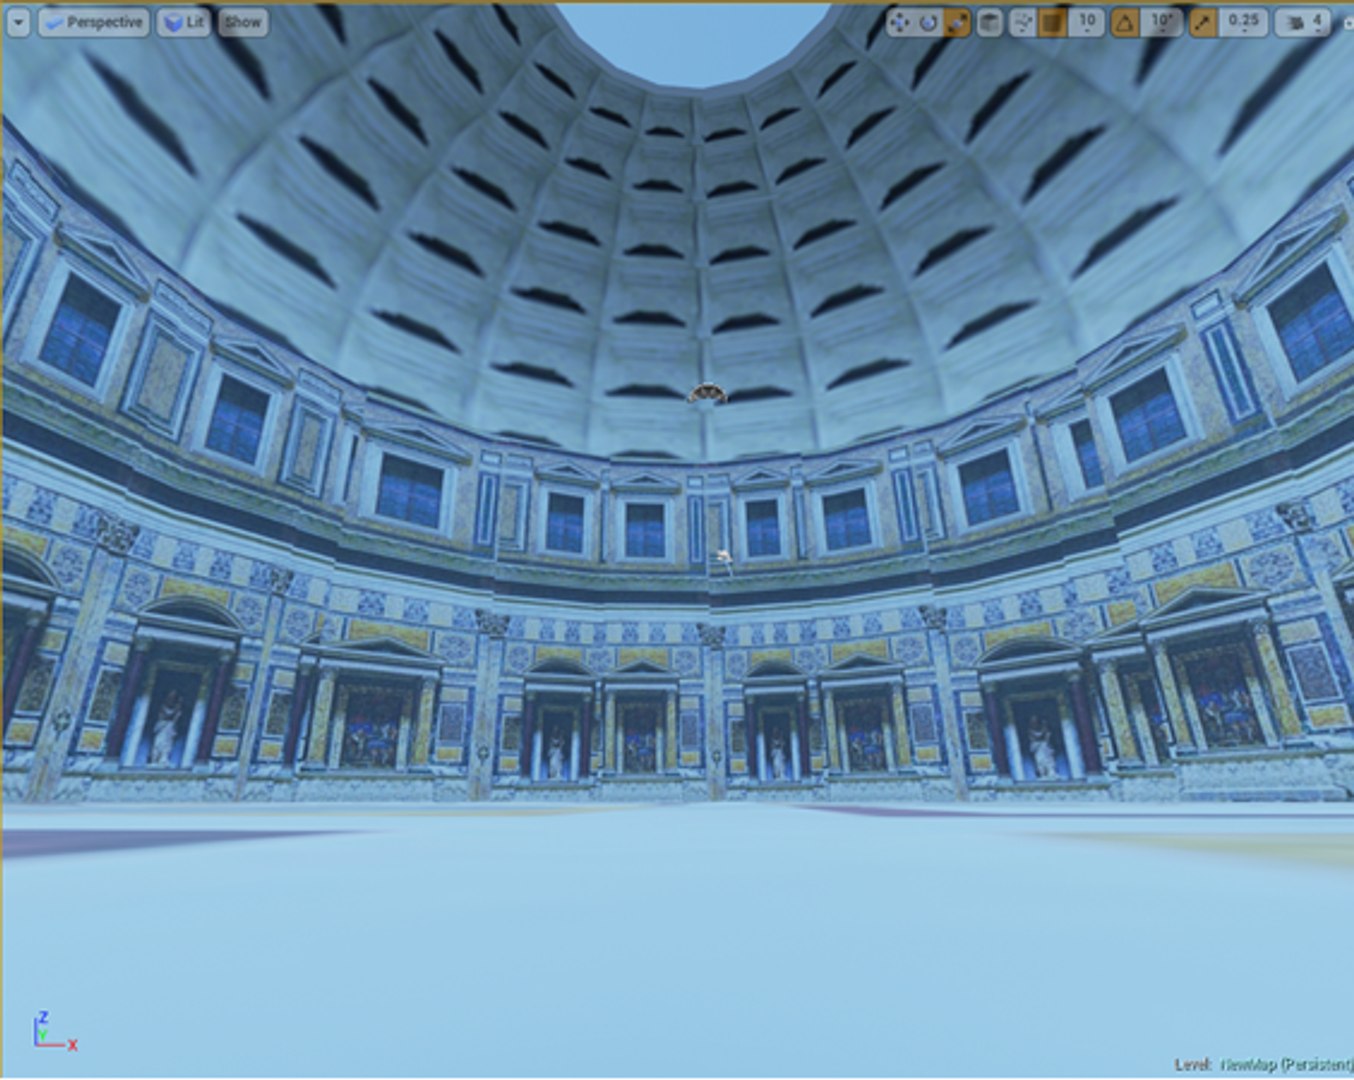Open the Show flags menu
Viewport: 1354px width, 1080px height.
[x=242, y=22]
